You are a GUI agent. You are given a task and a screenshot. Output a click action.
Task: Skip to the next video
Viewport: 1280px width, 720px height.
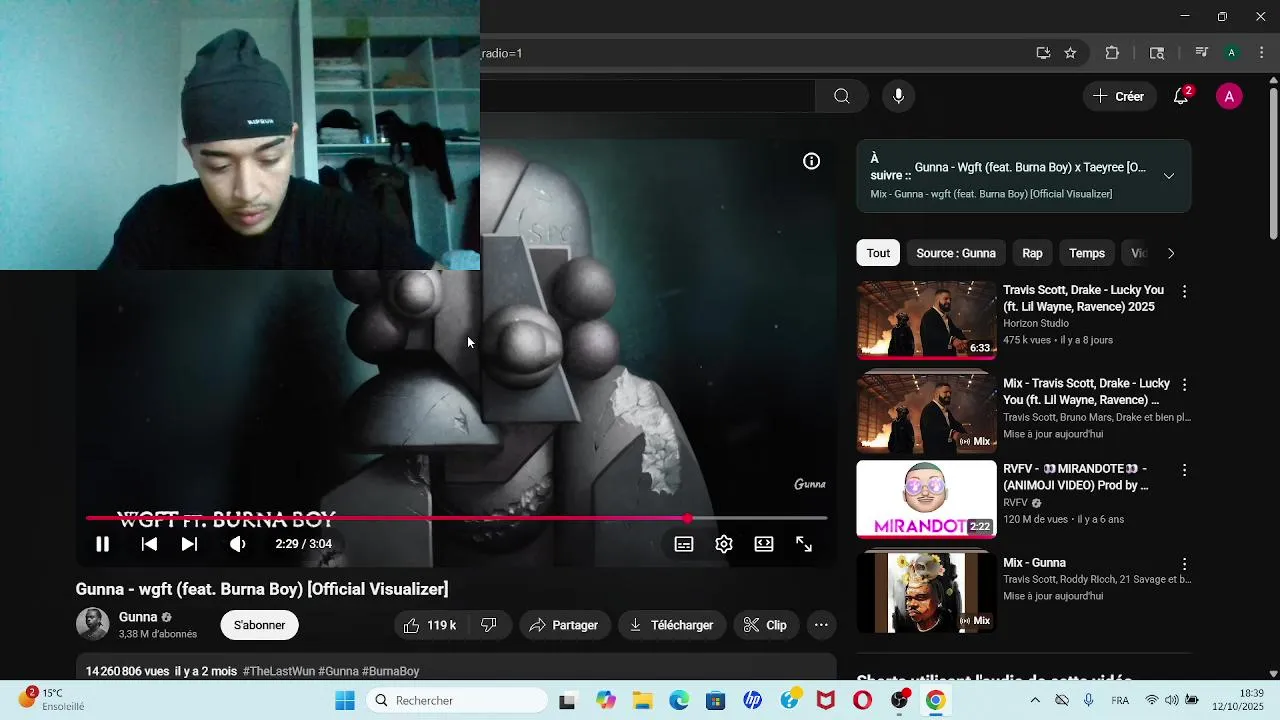point(189,544)
